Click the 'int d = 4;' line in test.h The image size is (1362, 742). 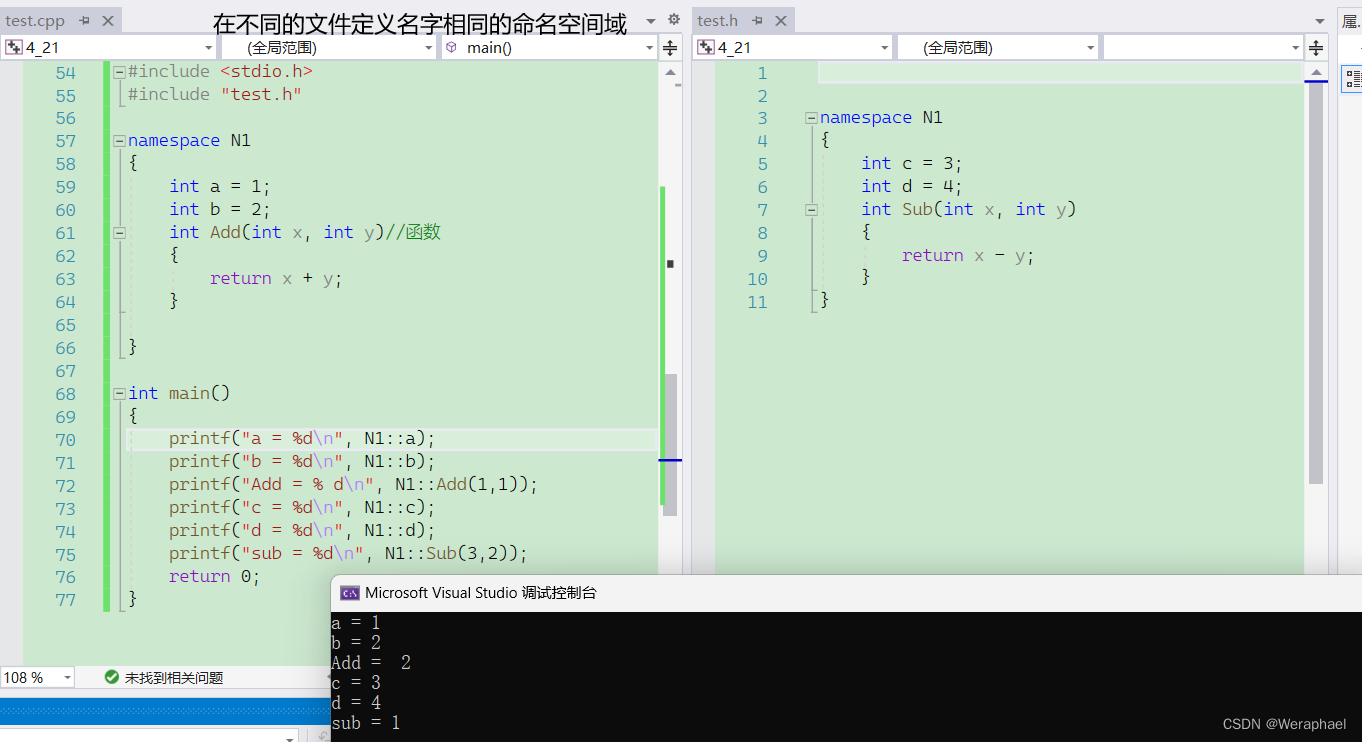click(x=912, y=187)
